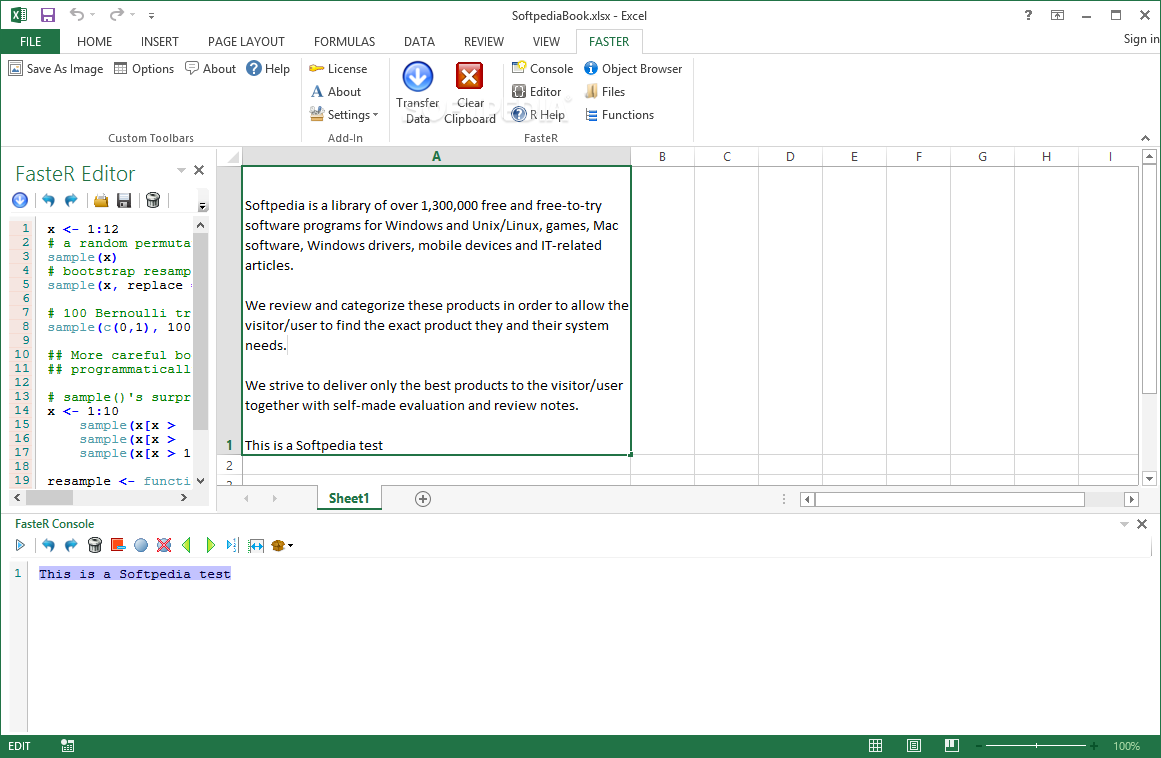1161x758 pixels.
Task: Click open folder icon in FasteR Editor toolbar
Action: pyautogui.click(x=101, y=200)
